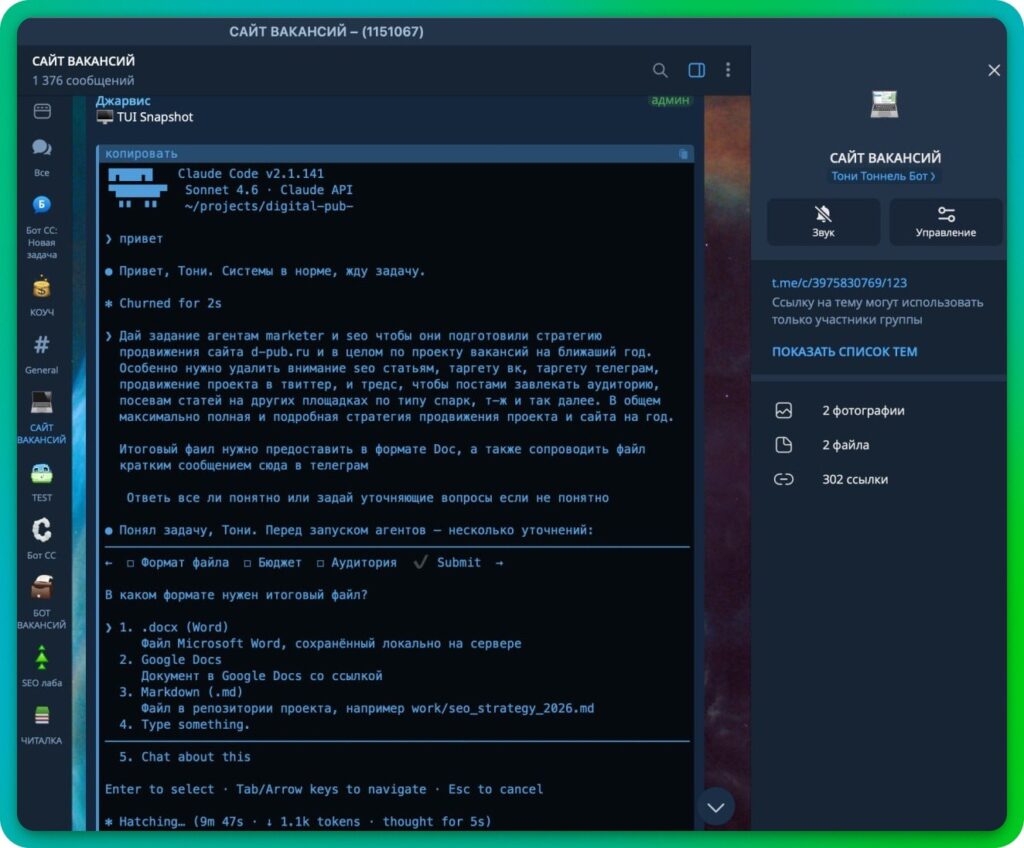Click the админ badge label
1024x848 pixels.
(x=670, y=99)
